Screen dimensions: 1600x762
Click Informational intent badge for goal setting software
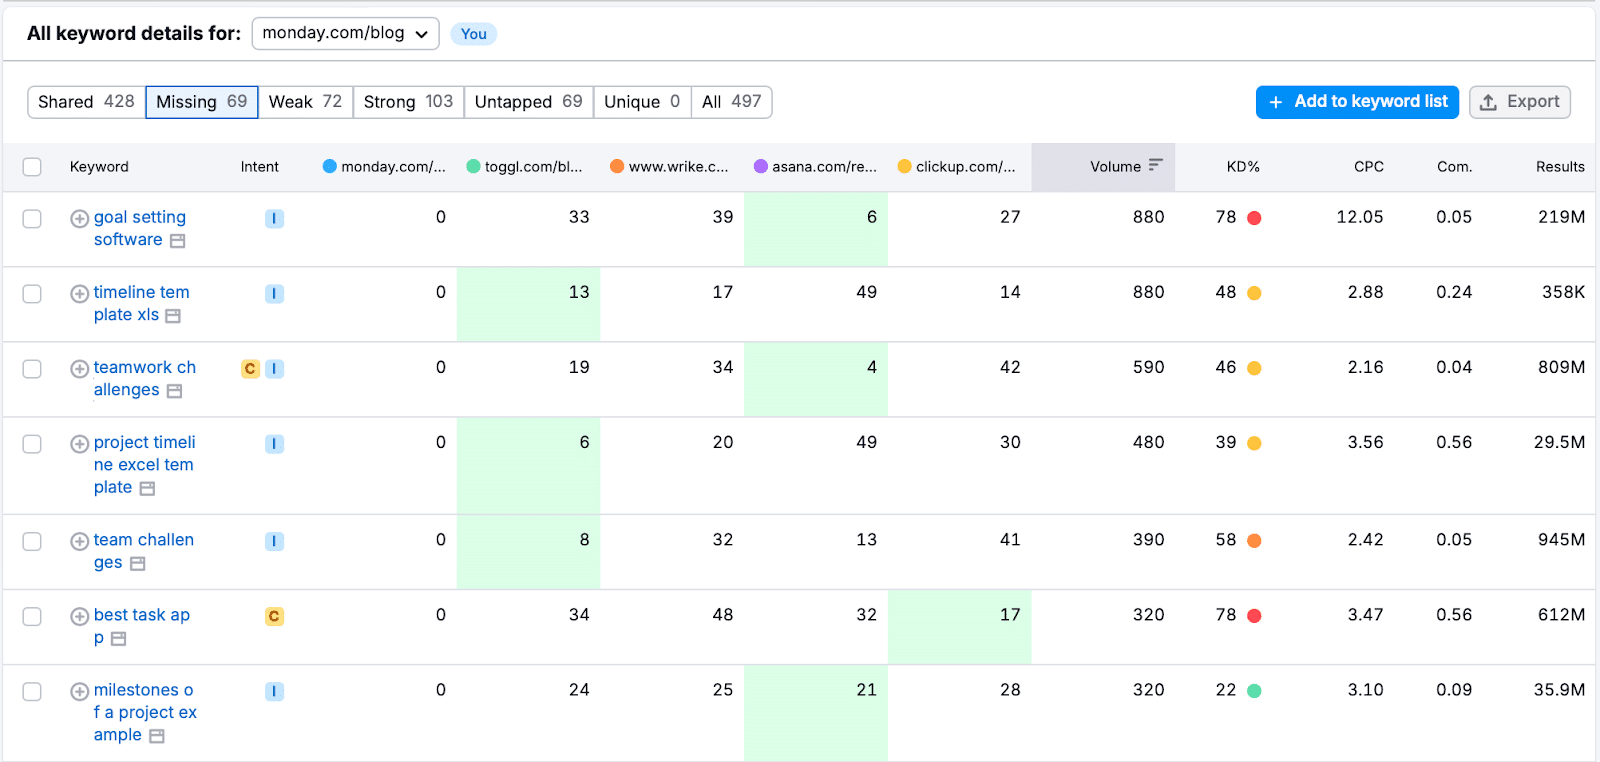pos(274,218)
